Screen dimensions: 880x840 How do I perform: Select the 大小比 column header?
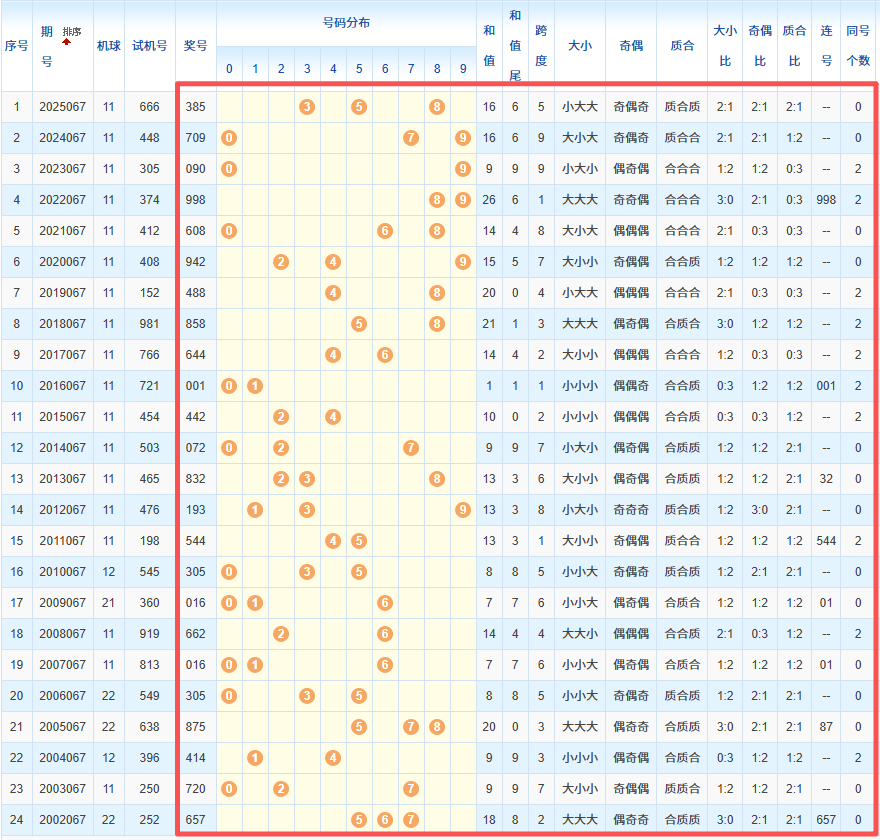click(x=725, y=46)
